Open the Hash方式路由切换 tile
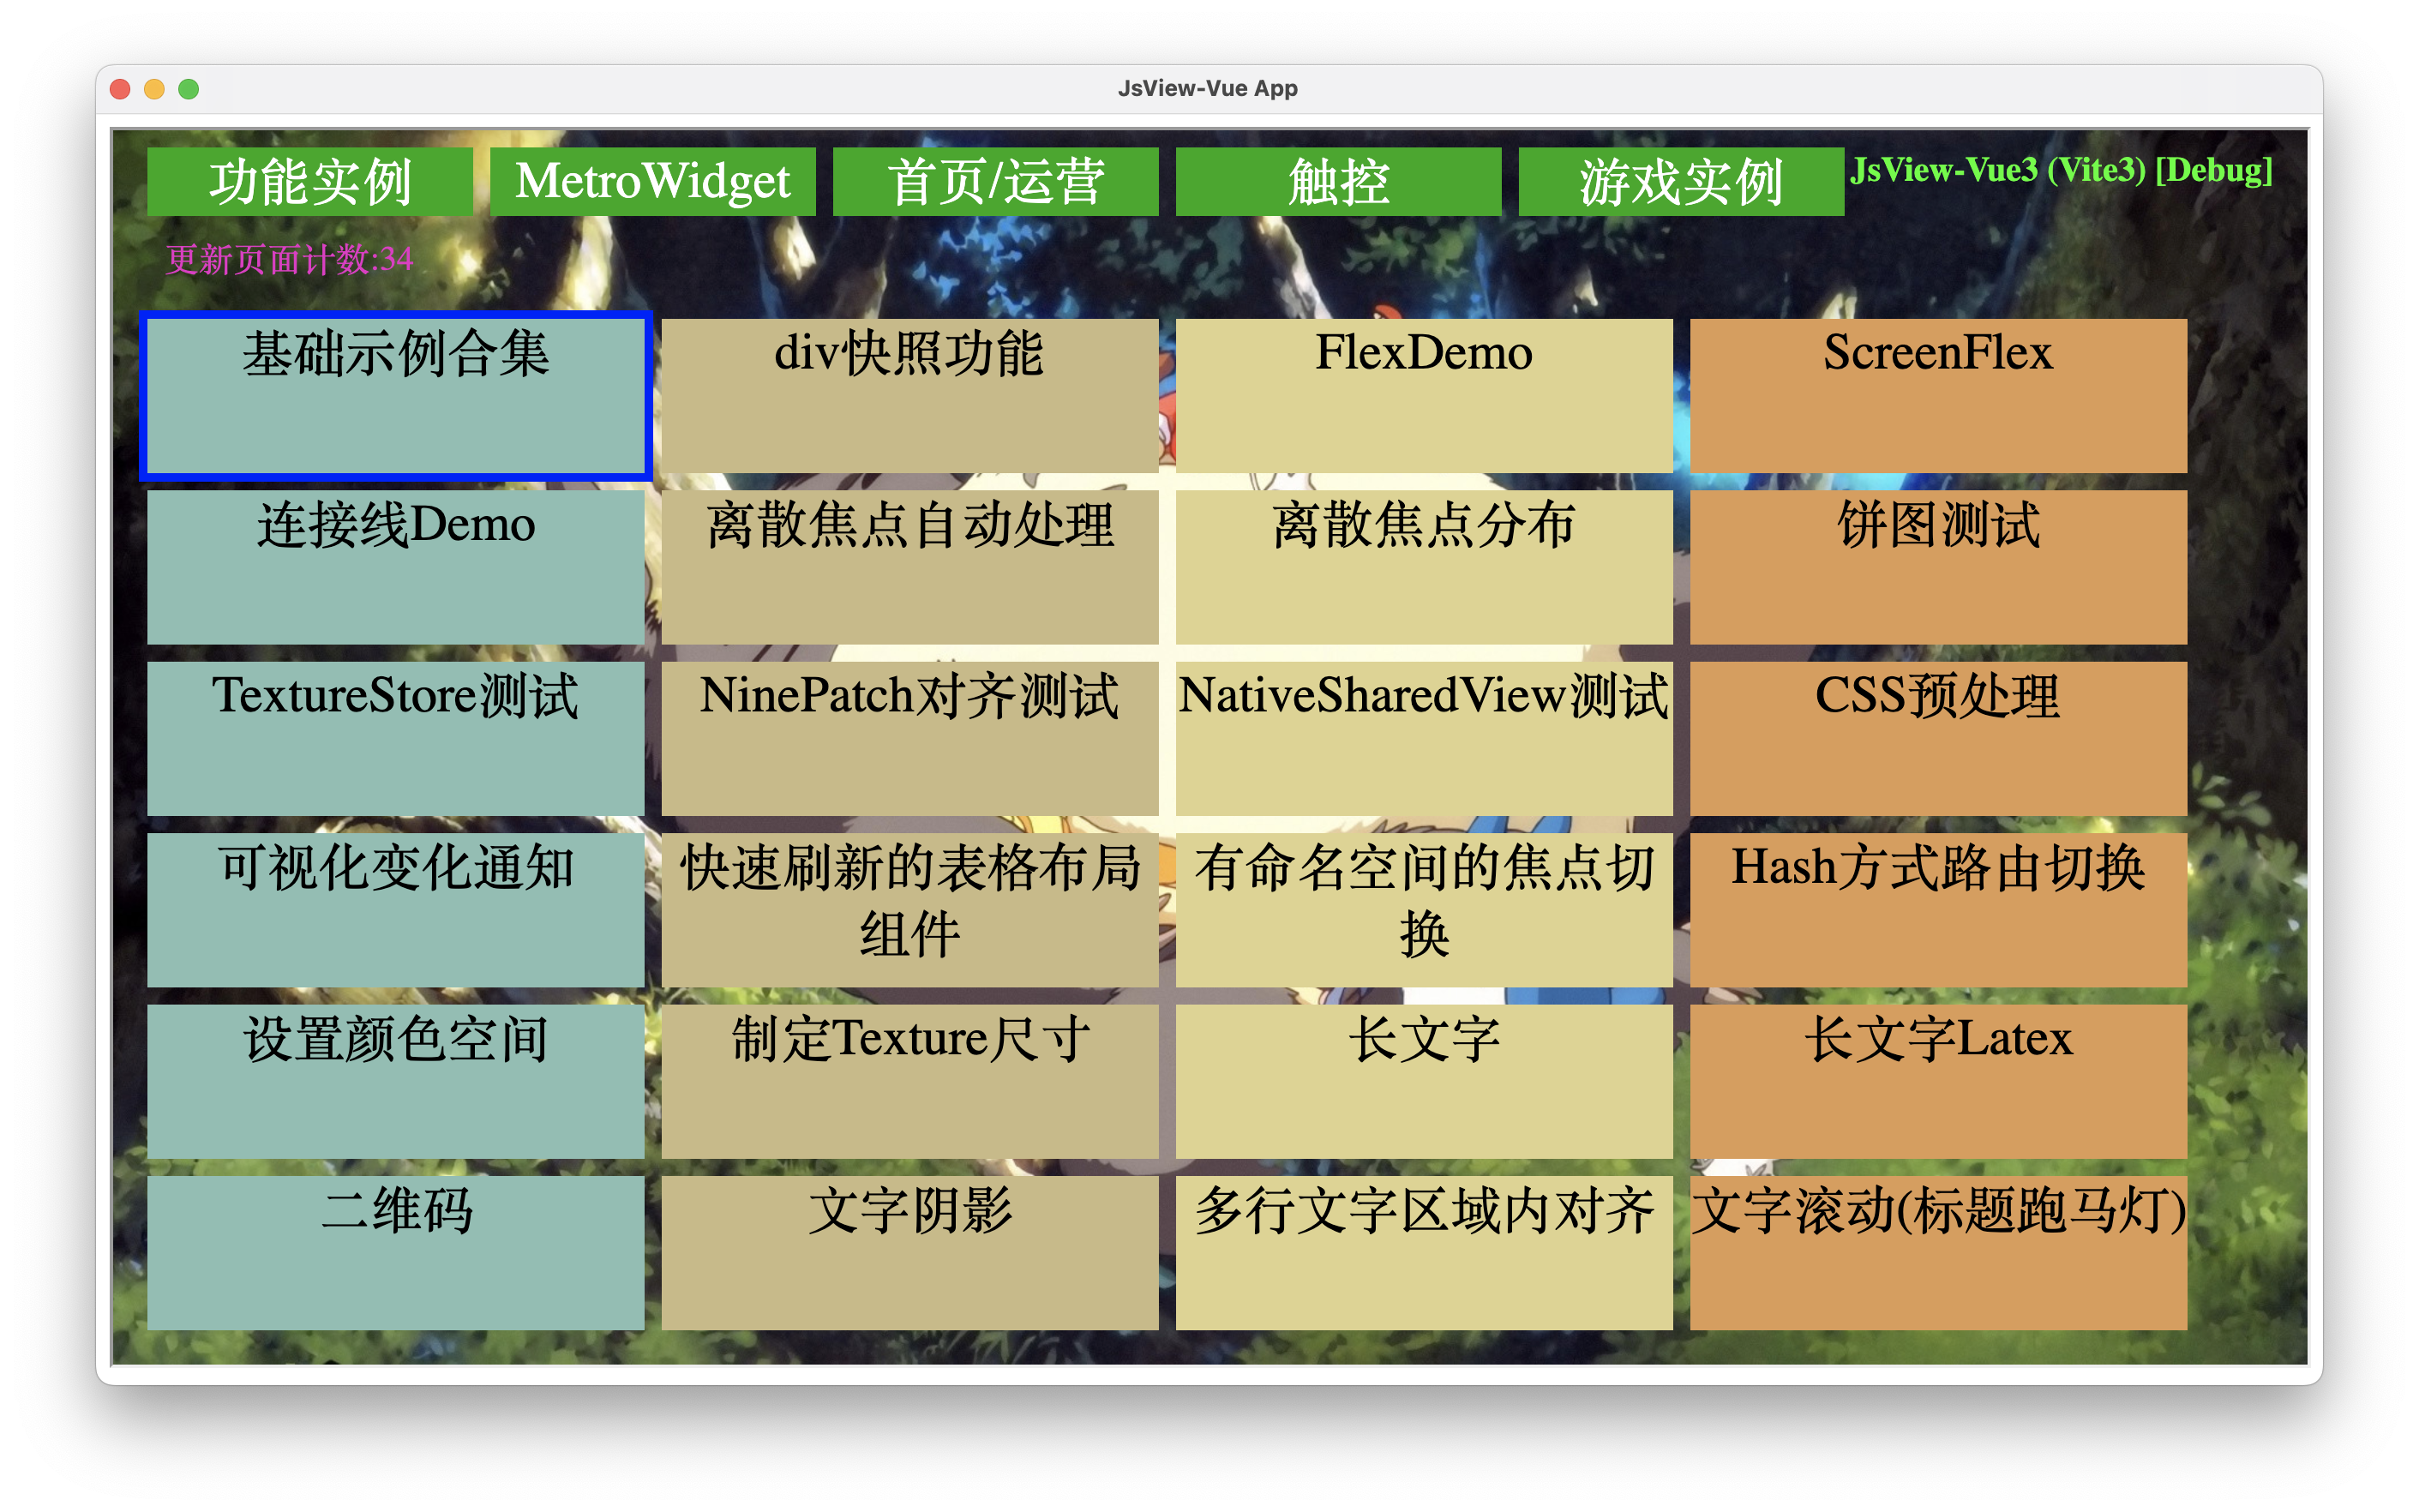The height and width of the screenshot is (1512, 2419). 1937,909
